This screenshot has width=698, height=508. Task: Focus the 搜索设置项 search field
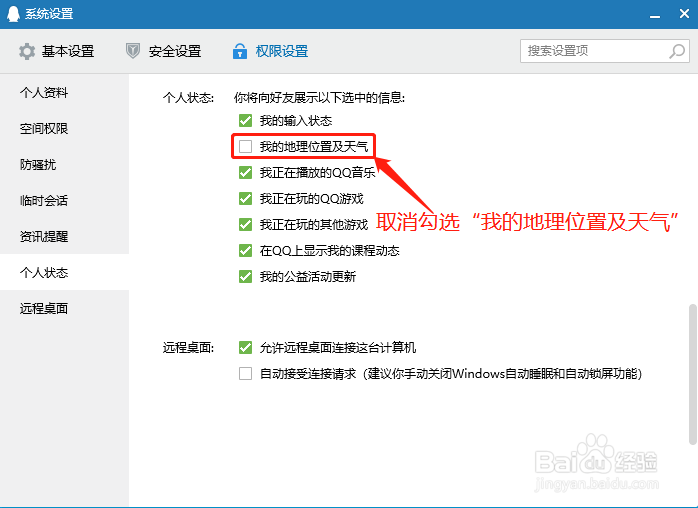tap(605, 51)
